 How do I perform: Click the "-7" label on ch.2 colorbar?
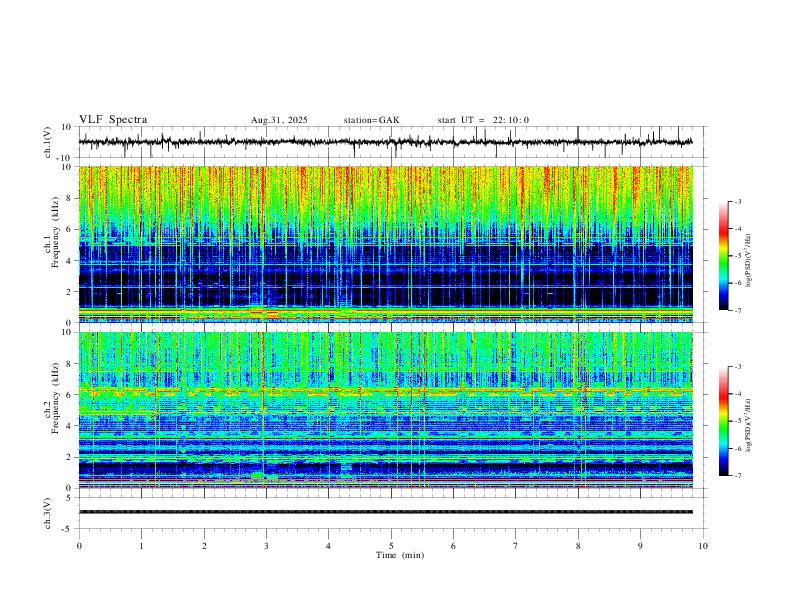coord(738,476)
